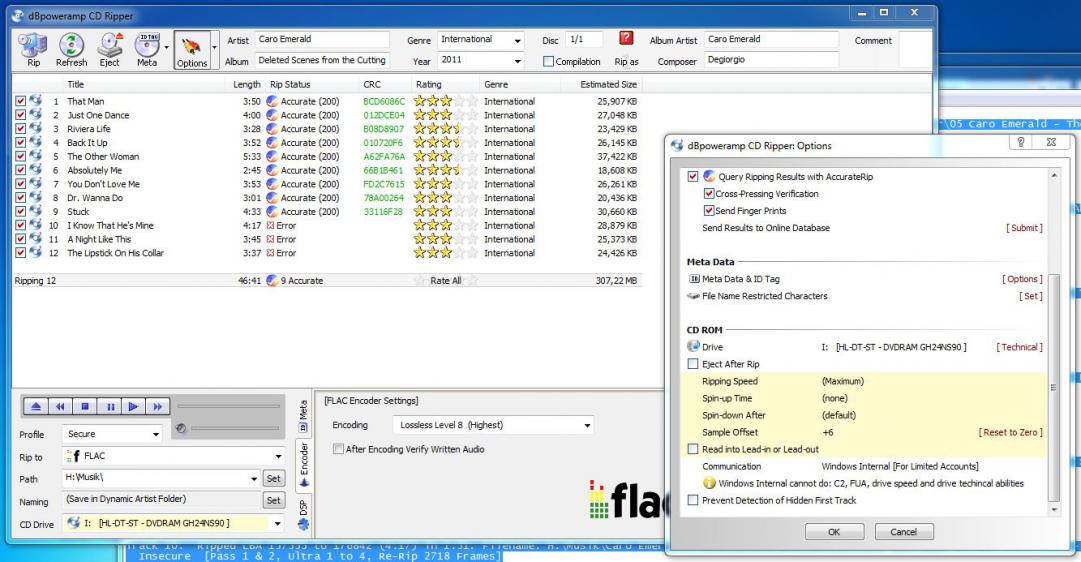Expand the Rip to FLAC format dropdown

tap(160, 457)
